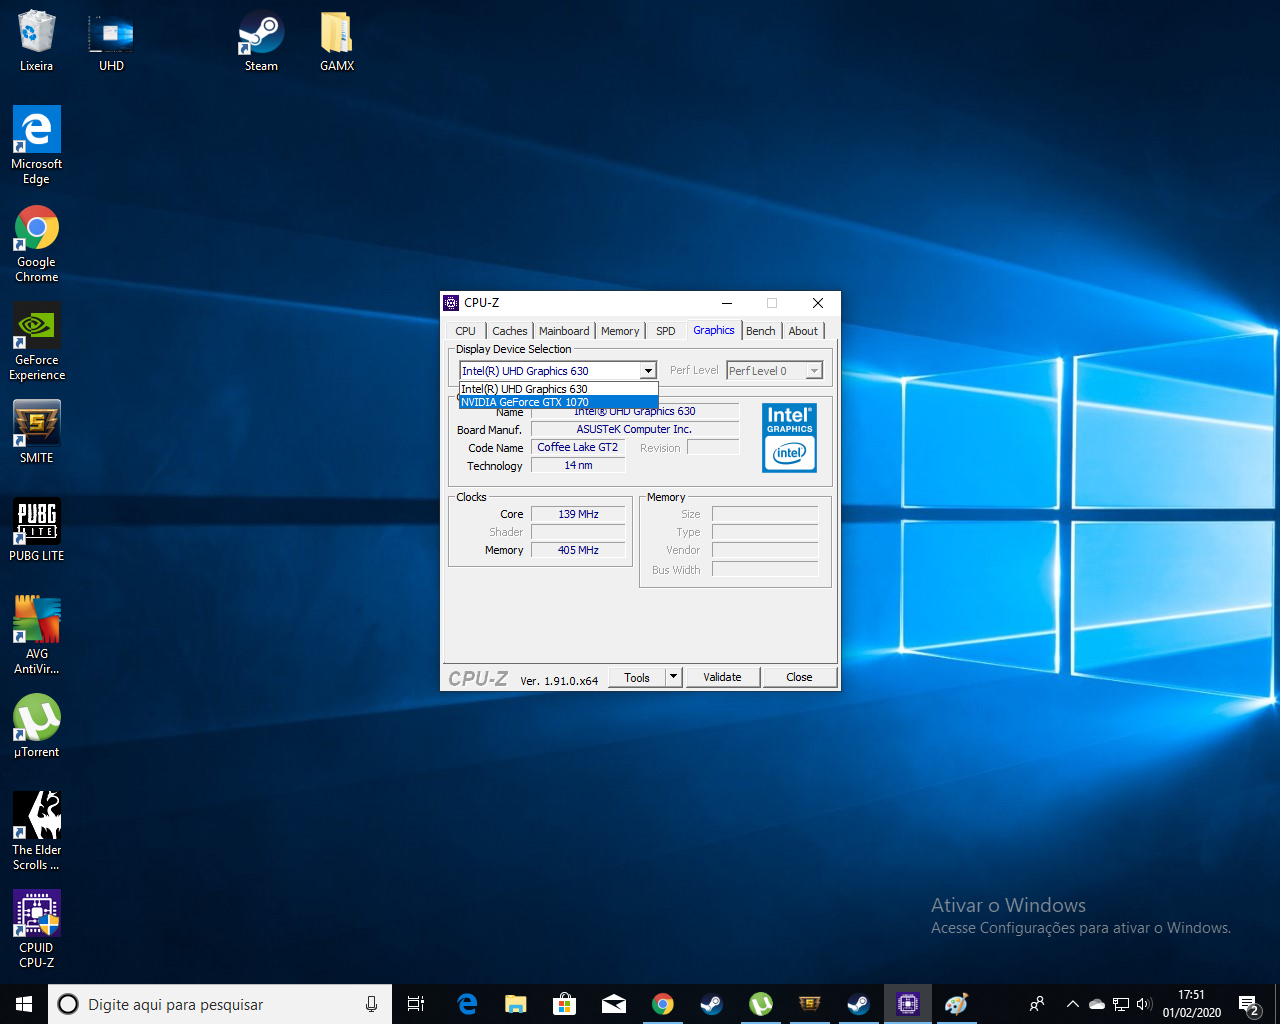This screenshot has width=1280, height=1024.
Task: Click the Ver. 1.91.0.x64 version text
Action: pos(559,681)
